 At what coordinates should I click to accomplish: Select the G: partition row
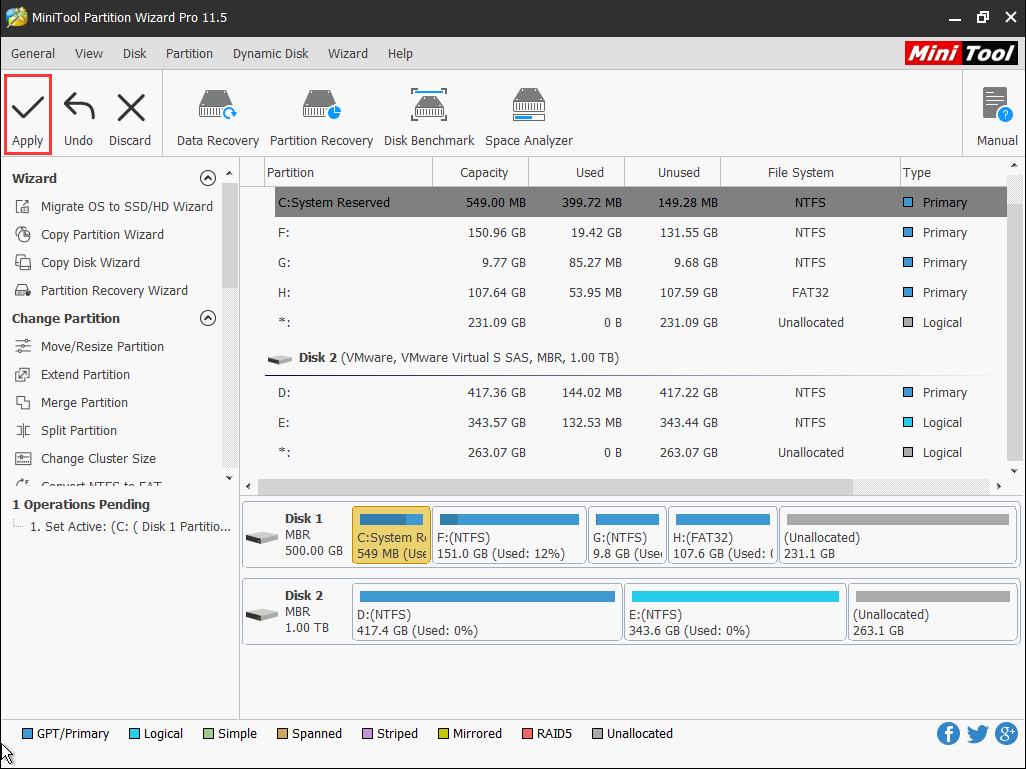[x=641, y=262]
